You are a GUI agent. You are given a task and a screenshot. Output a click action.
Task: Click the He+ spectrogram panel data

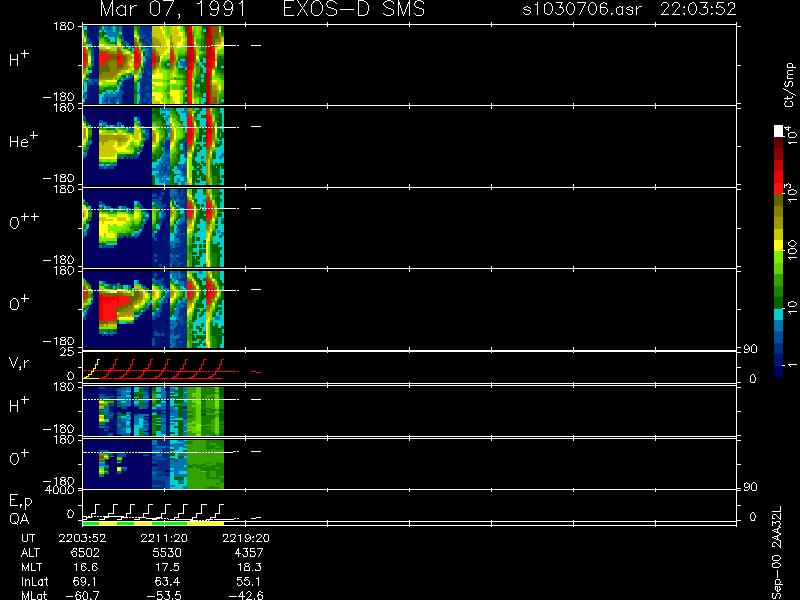click(153, 146)
